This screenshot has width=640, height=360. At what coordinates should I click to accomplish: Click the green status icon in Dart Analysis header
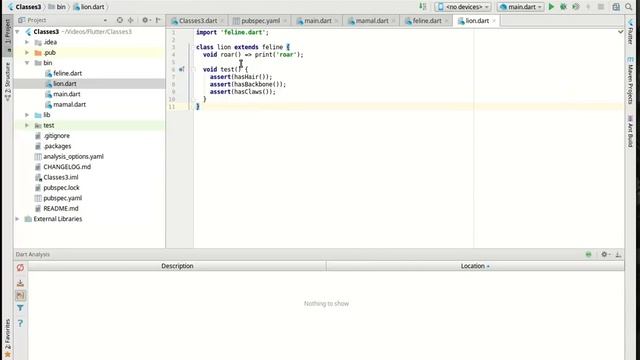(x=589, y=254)
